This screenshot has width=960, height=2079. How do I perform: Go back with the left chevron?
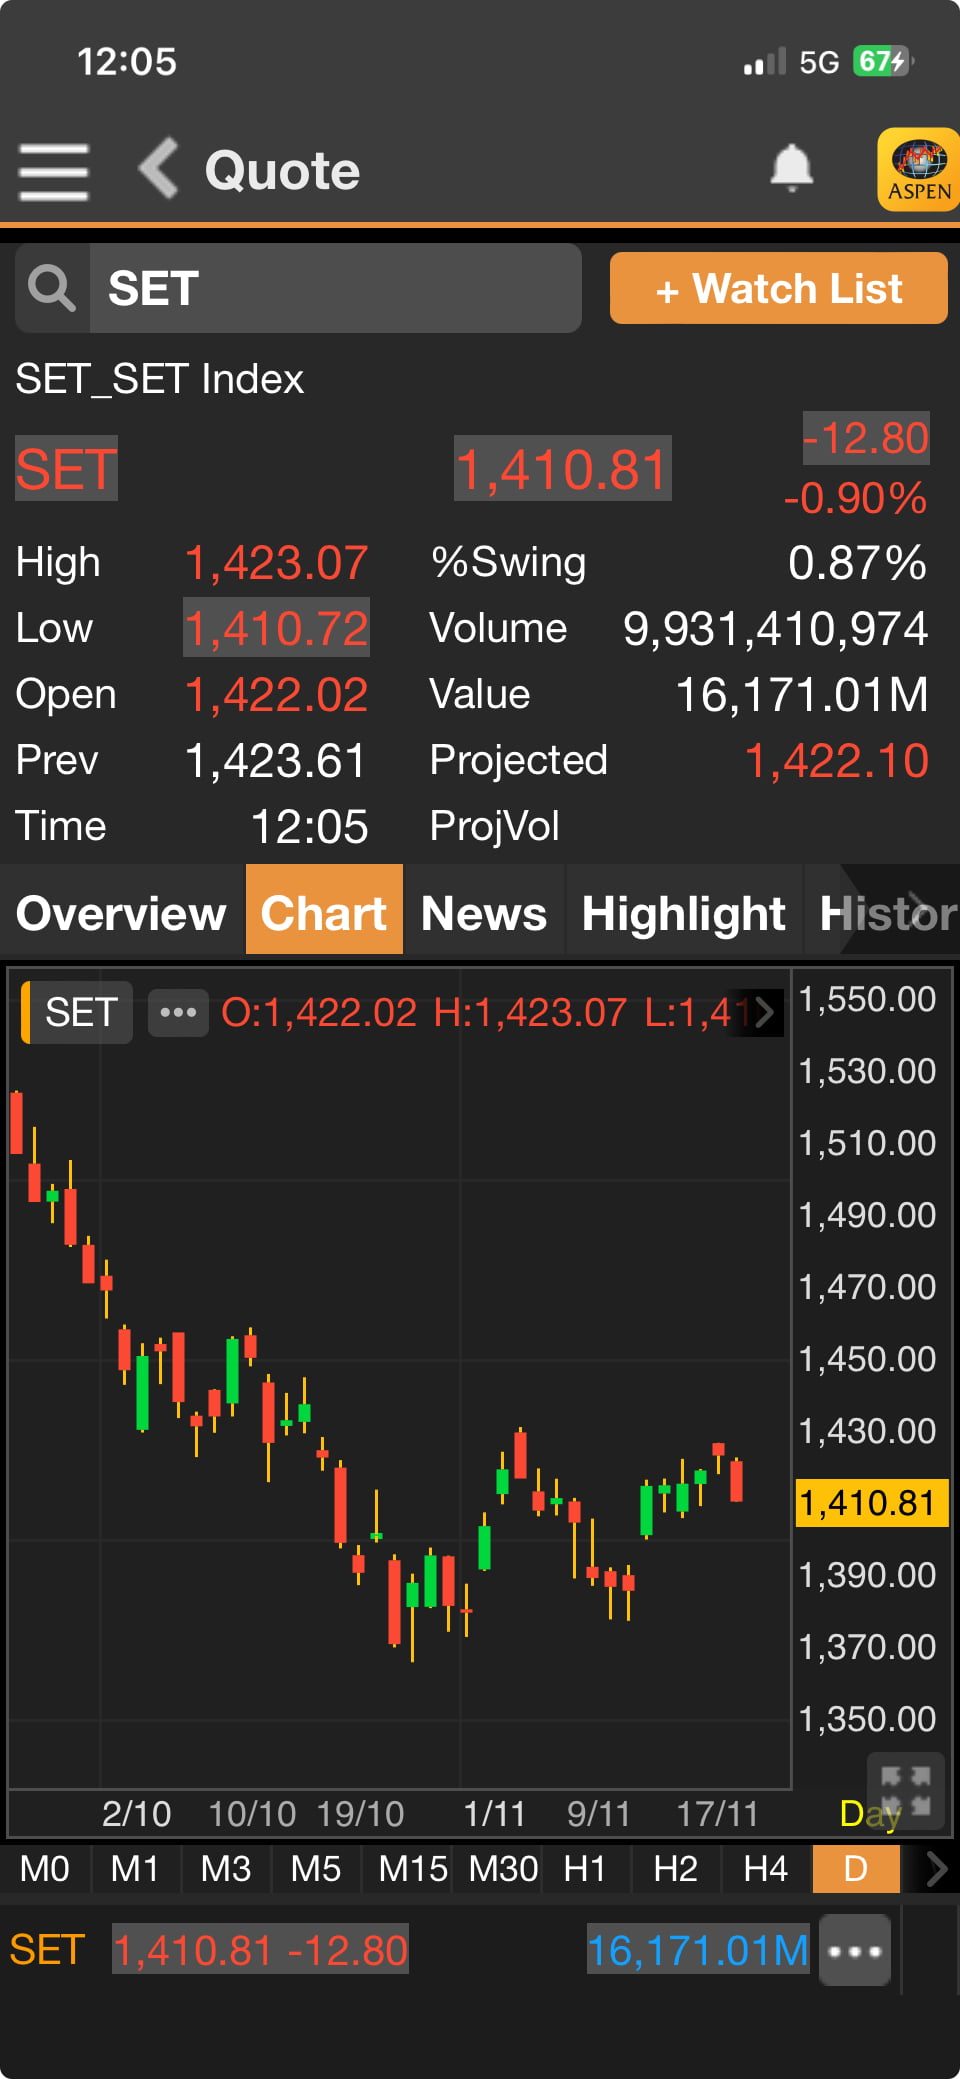[x=158, y=168]
